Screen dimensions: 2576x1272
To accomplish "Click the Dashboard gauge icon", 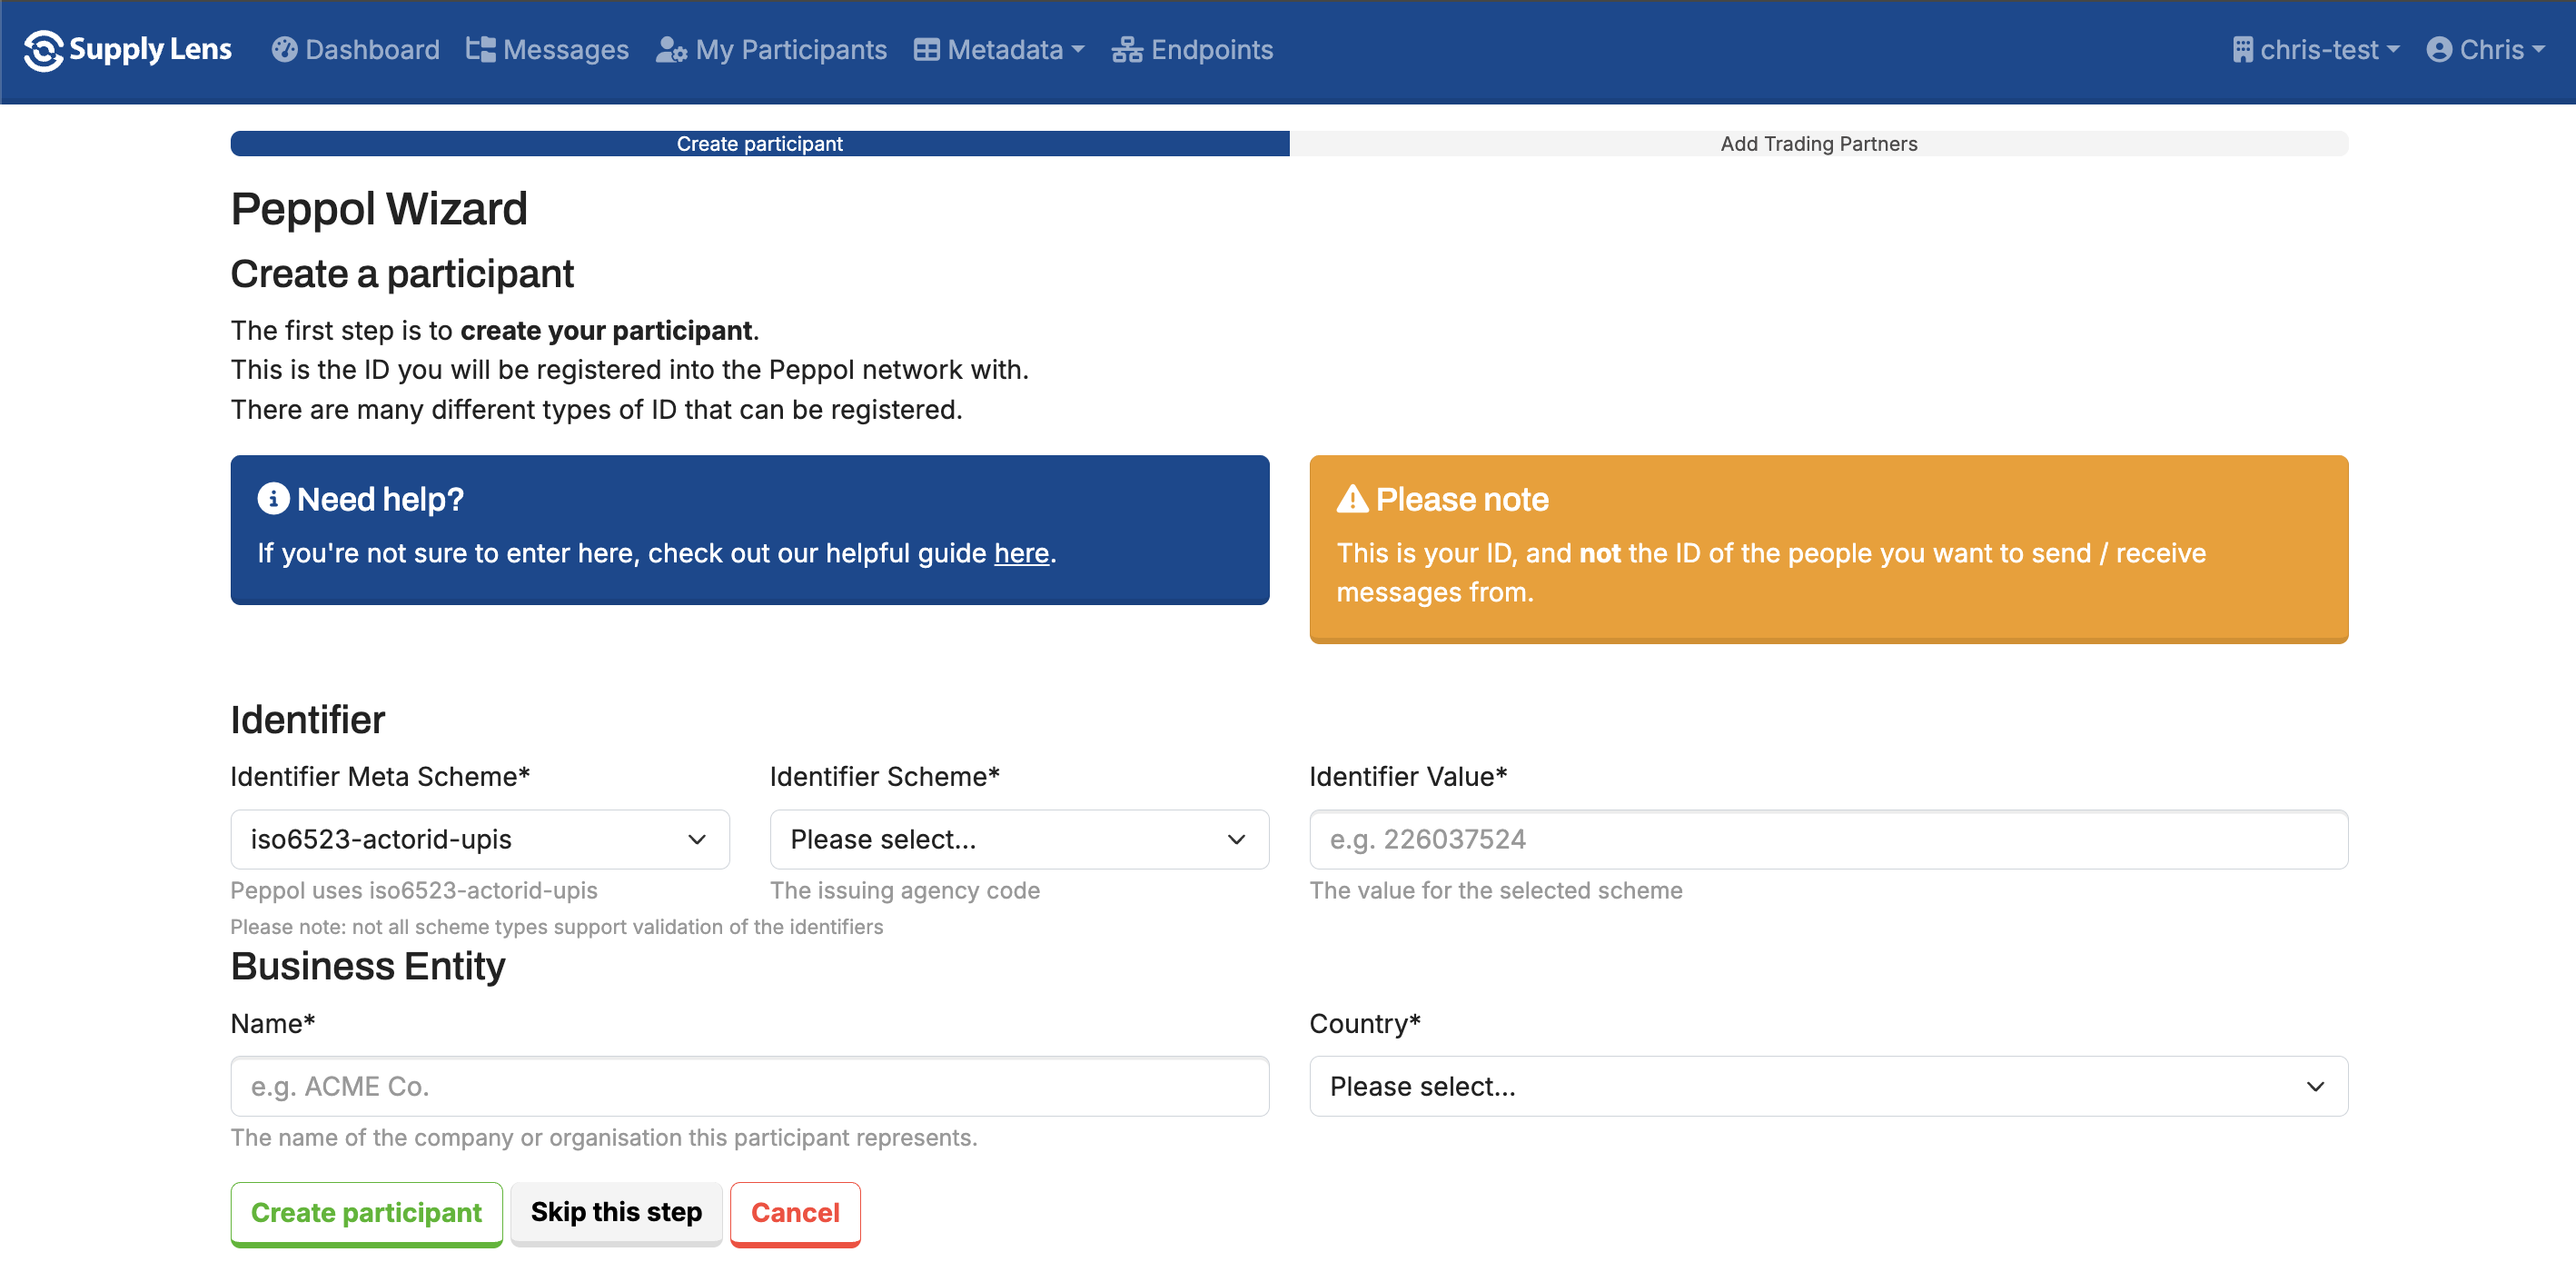I will point(284,50).
